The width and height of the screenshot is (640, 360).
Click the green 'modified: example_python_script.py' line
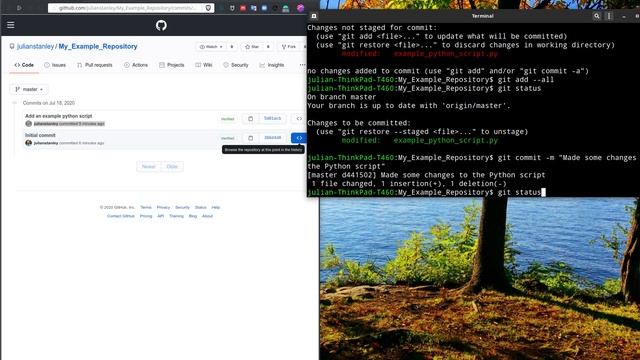[x=420, y=140]
